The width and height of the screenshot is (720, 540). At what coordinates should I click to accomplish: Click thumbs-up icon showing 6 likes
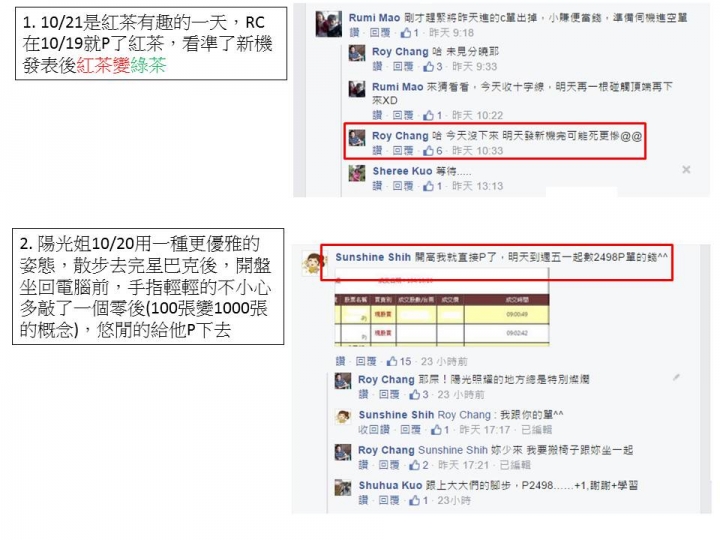(429, 151)
